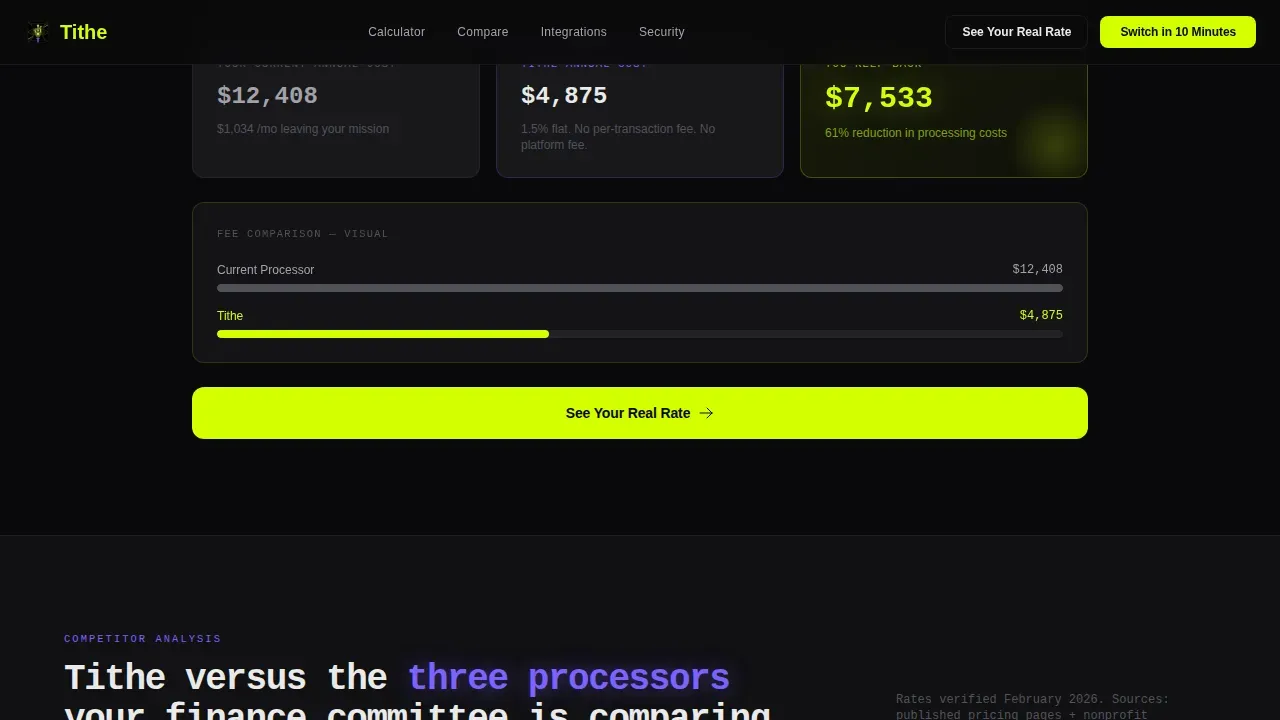Viewport: 1280px width, 720px height.
Task: Click large See Your Real Rate button
Action: coord(640,413)
